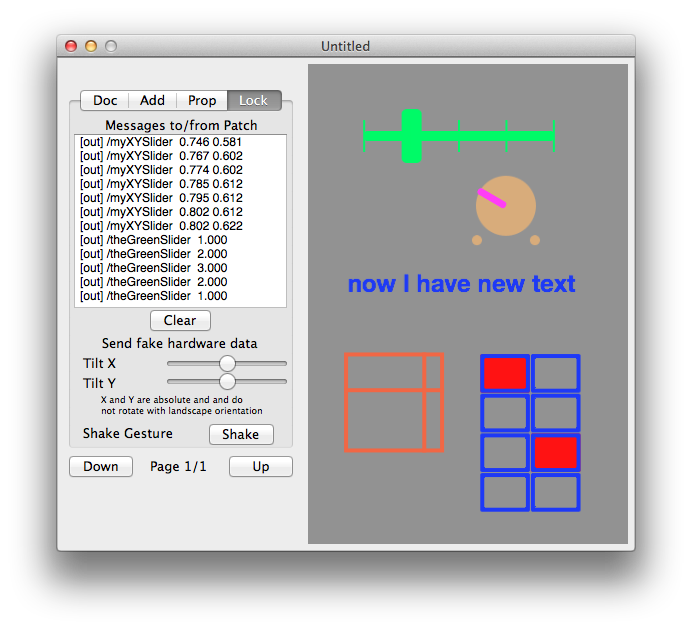Viewport: 692px width, 630px height.
Task: Click the green slider handle
Action: click(411, 136)
